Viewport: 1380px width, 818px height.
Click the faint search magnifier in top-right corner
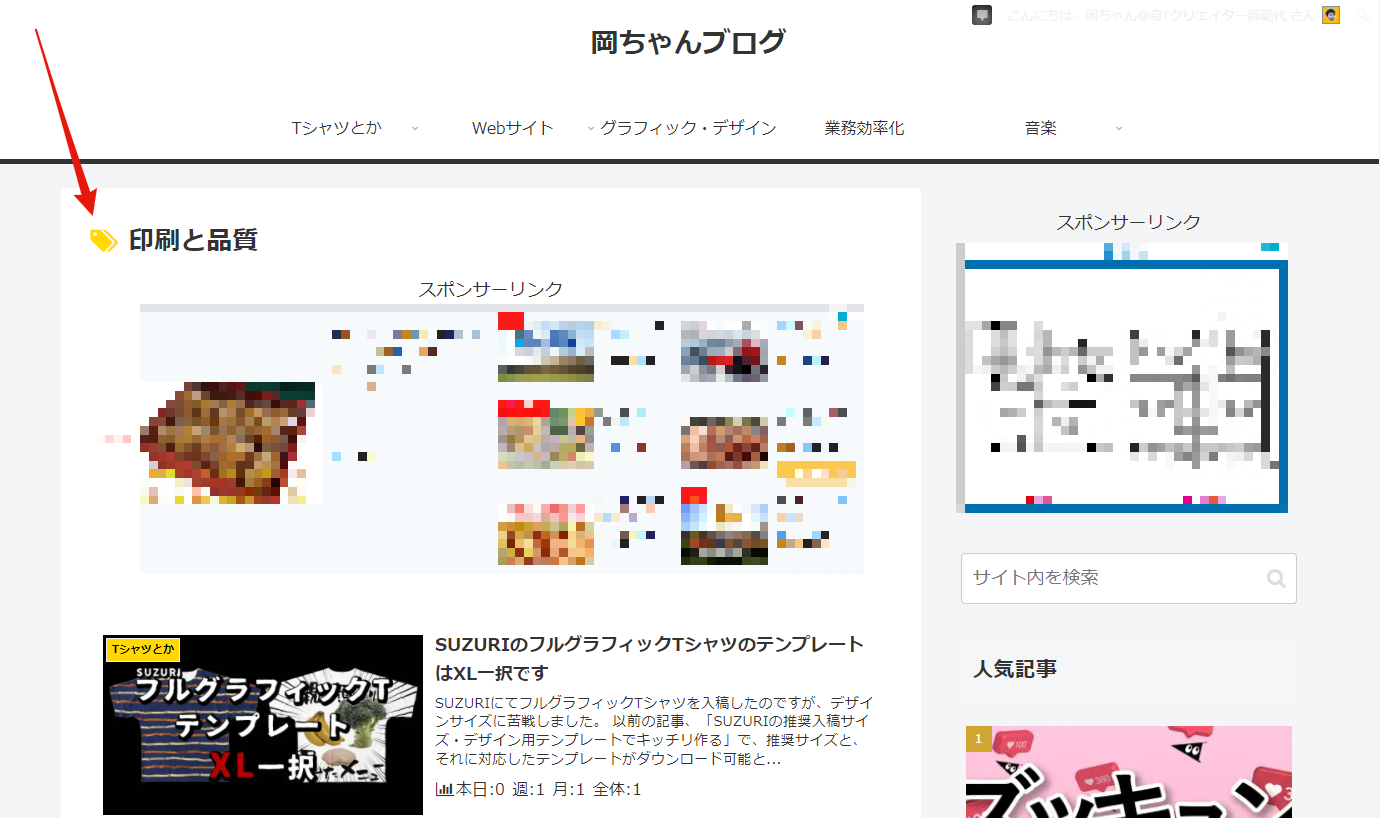coord(1362,15)
